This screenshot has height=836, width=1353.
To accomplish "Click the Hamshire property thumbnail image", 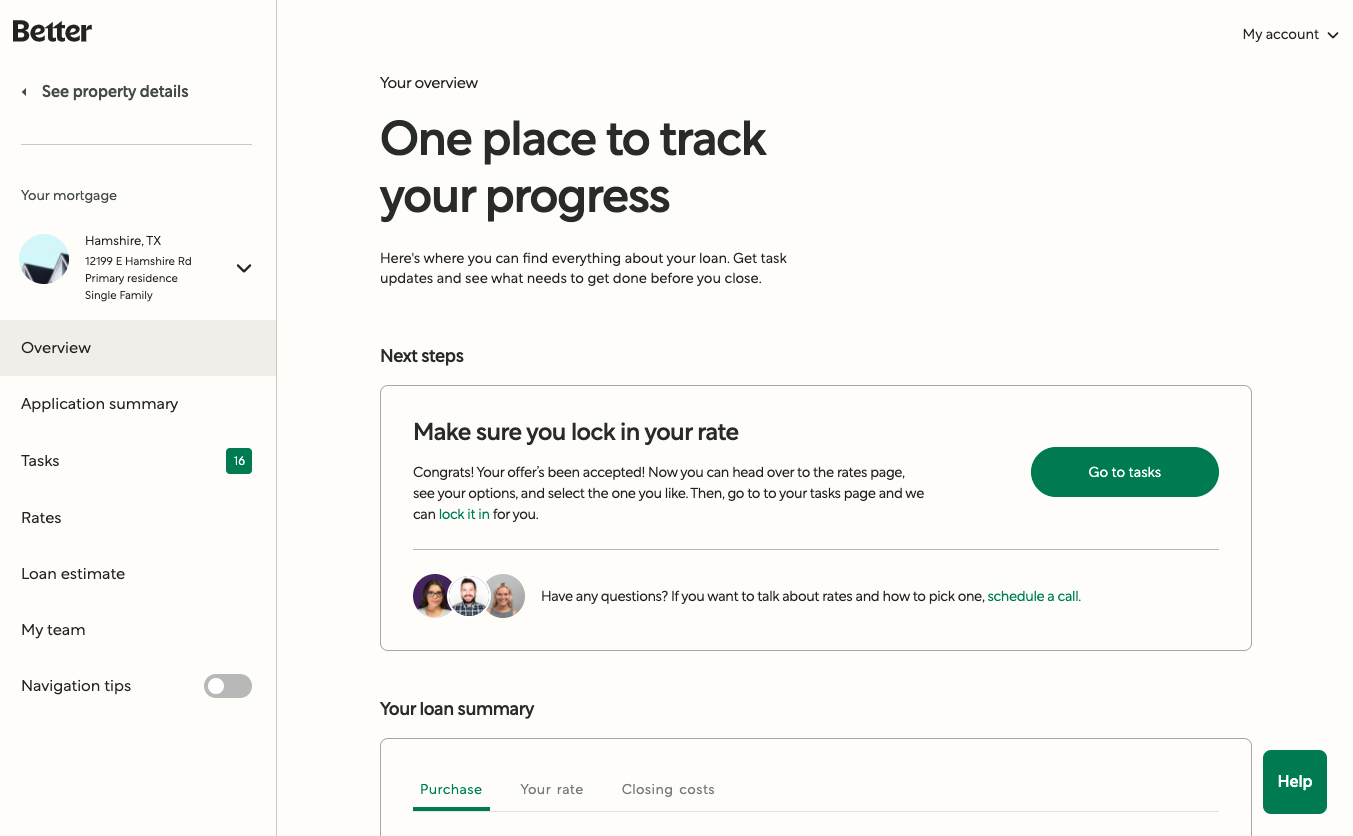I will (x=44, y=259).
